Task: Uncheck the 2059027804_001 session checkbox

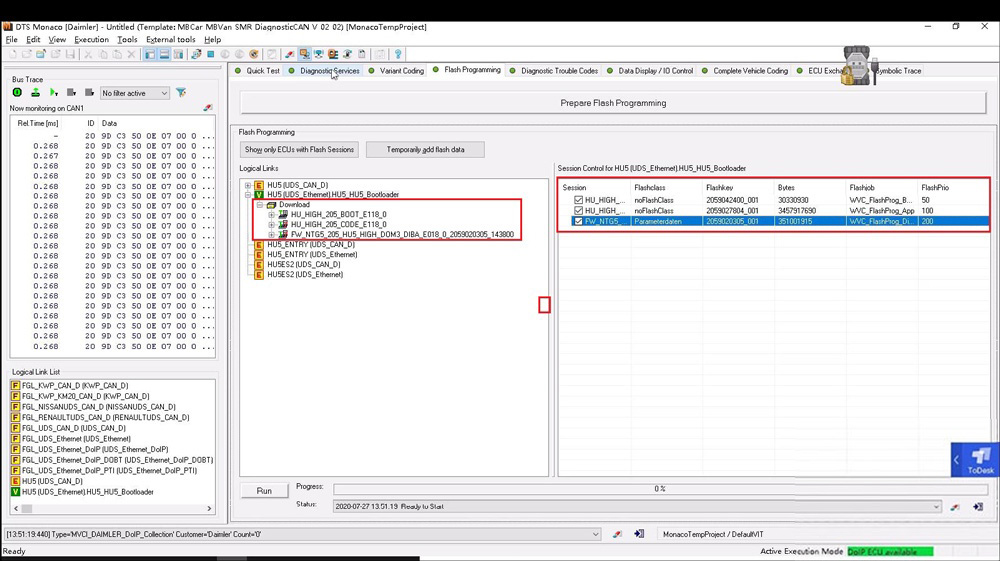Action: pos(578,210)
